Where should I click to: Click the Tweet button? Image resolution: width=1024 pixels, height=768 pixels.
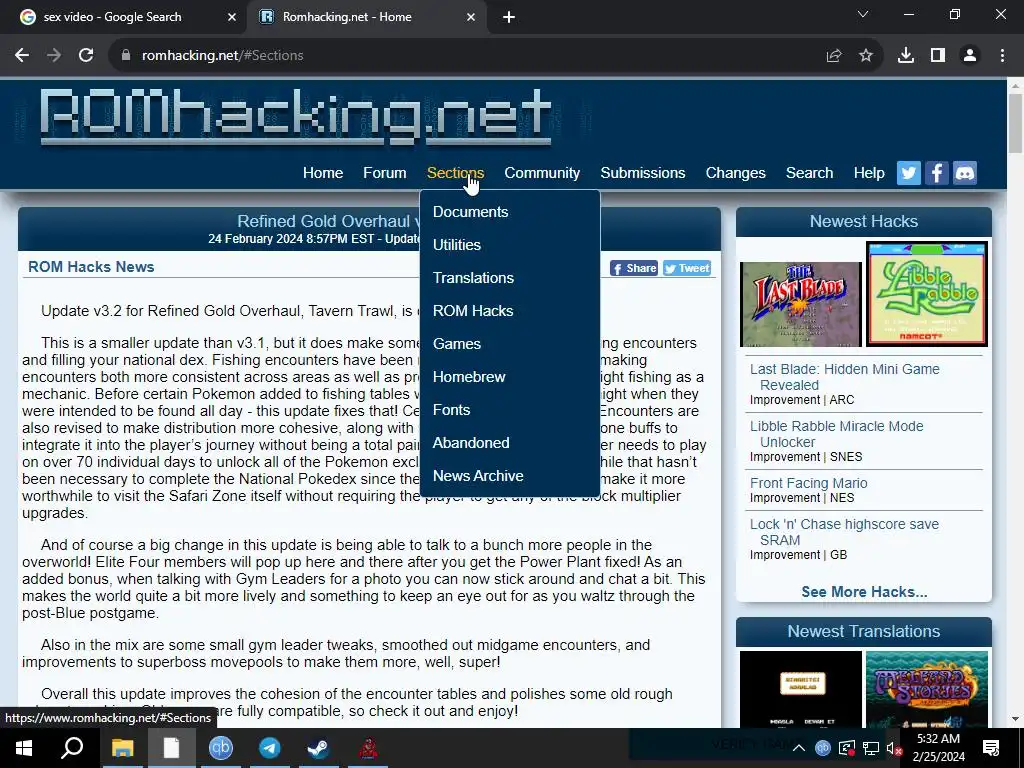[x=687, y=268]
